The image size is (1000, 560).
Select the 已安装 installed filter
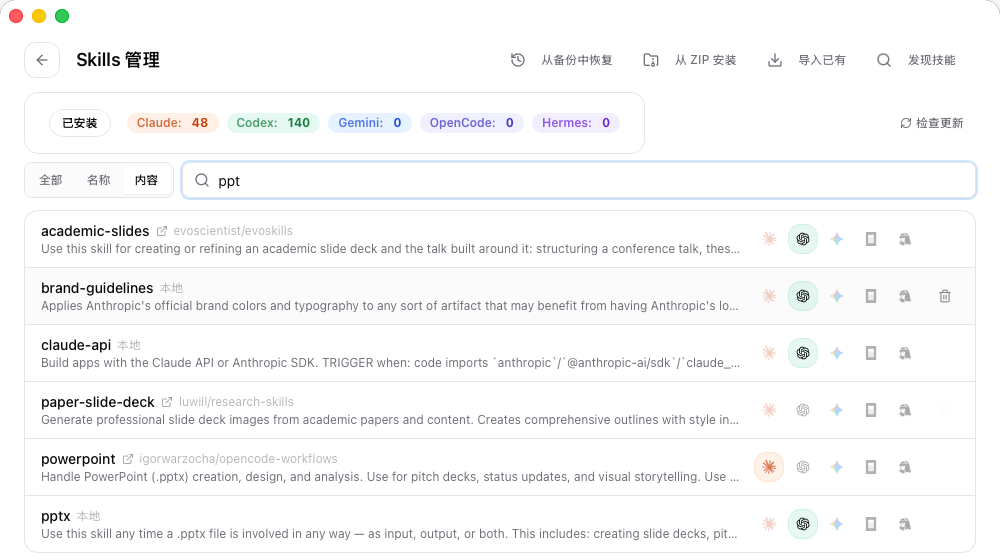point(80,123)
